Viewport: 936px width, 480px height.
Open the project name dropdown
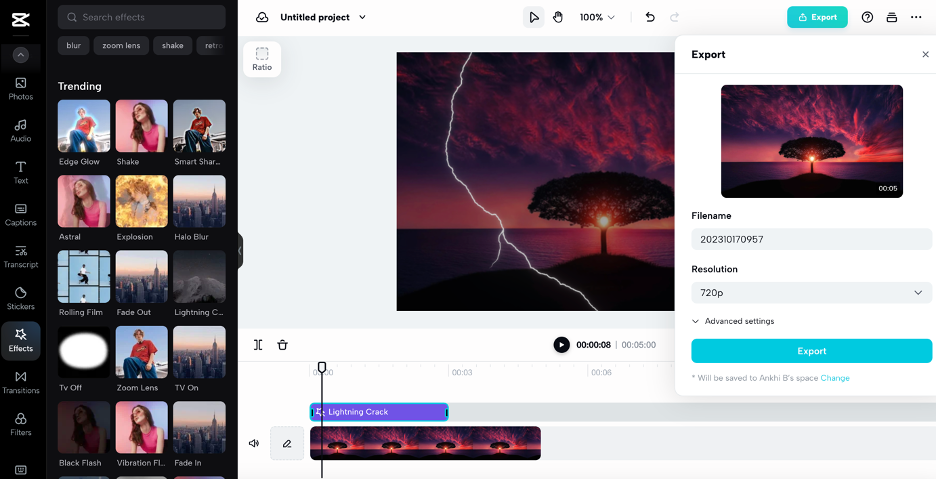coord(362,17)
